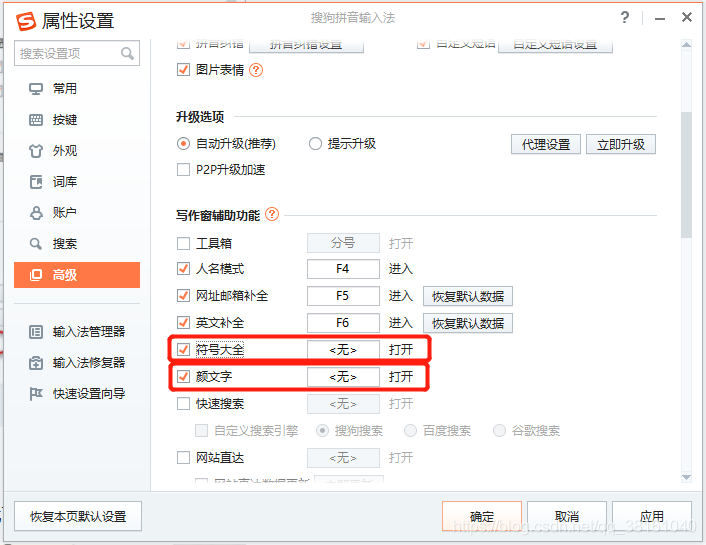
Task: Click the shirt icon next to 外观
Action: [36, 151]
